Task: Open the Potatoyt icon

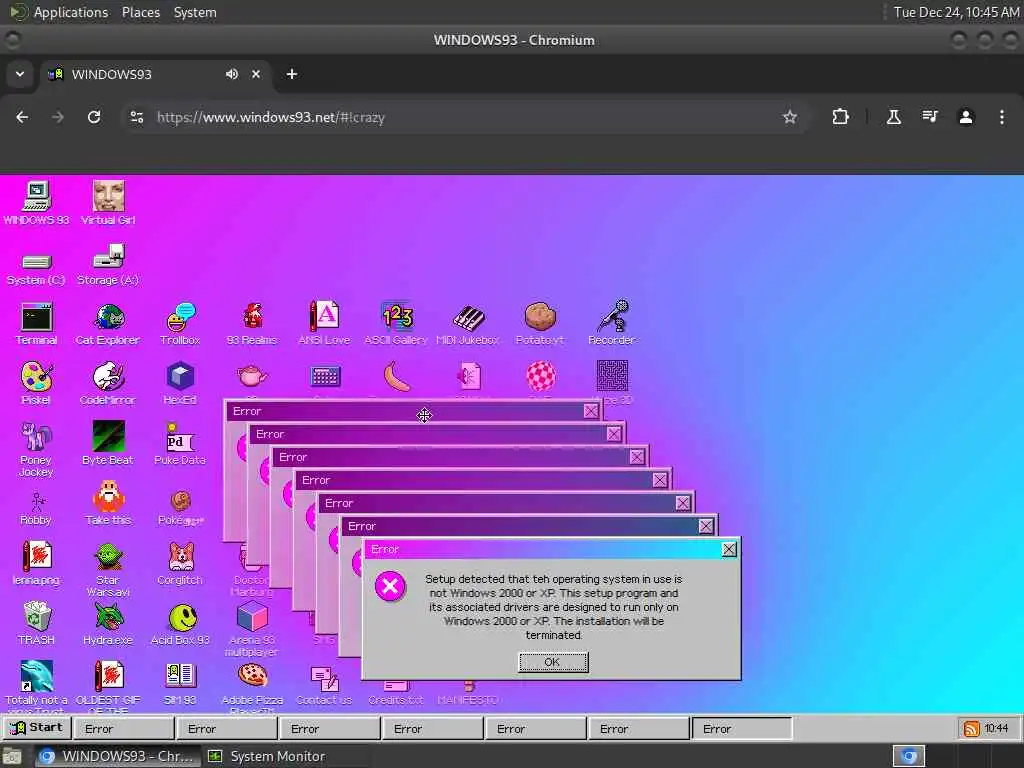Action: click(x=539, y=324)
